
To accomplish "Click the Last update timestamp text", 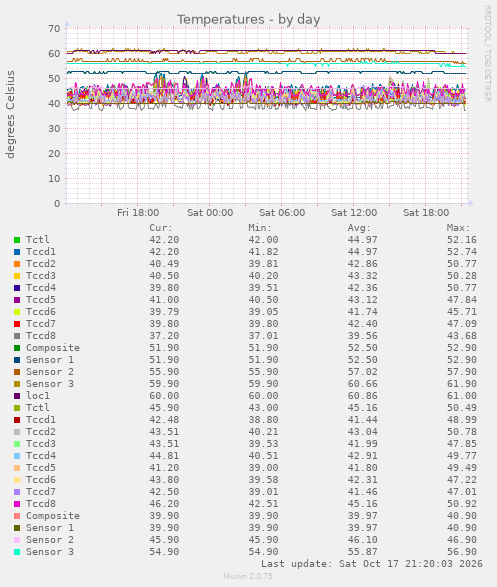I will [372, 564].
